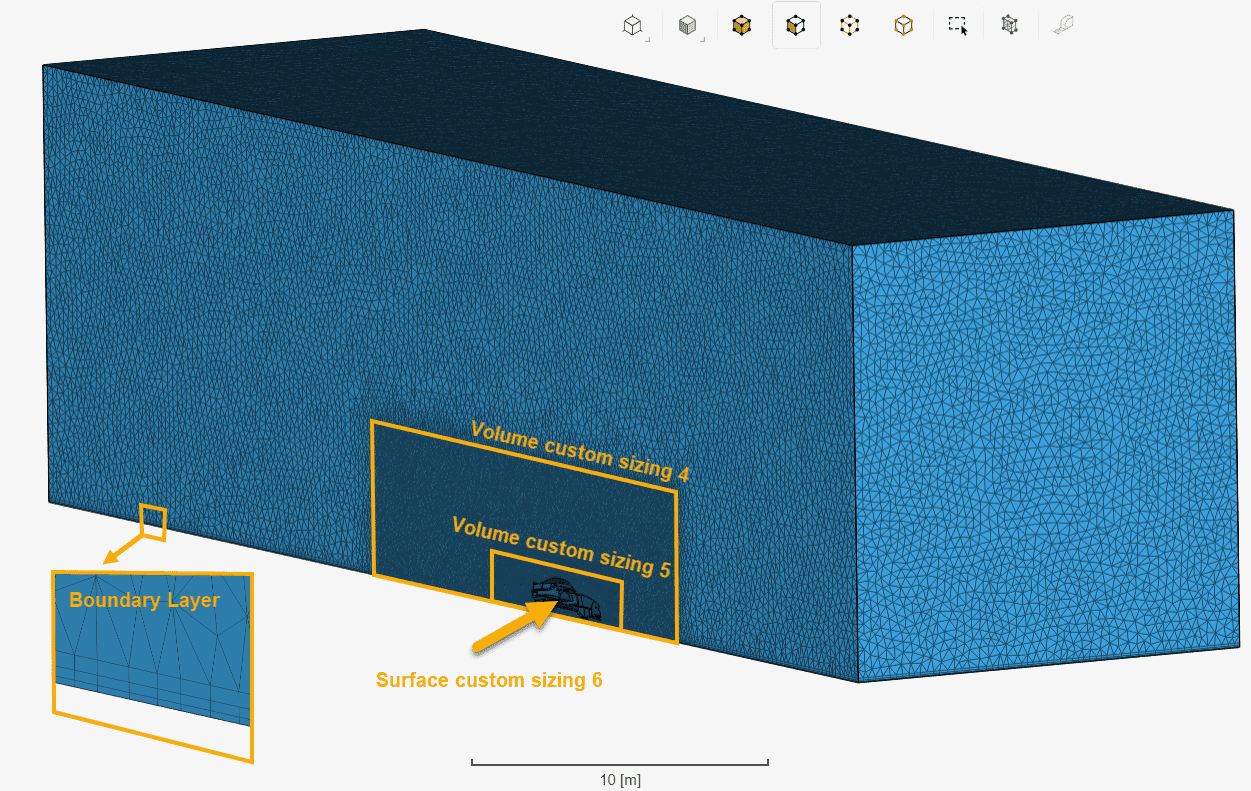Expand the shaded render mode dropdown
This screenshot has width=1251, height=791.
(689, 26)
